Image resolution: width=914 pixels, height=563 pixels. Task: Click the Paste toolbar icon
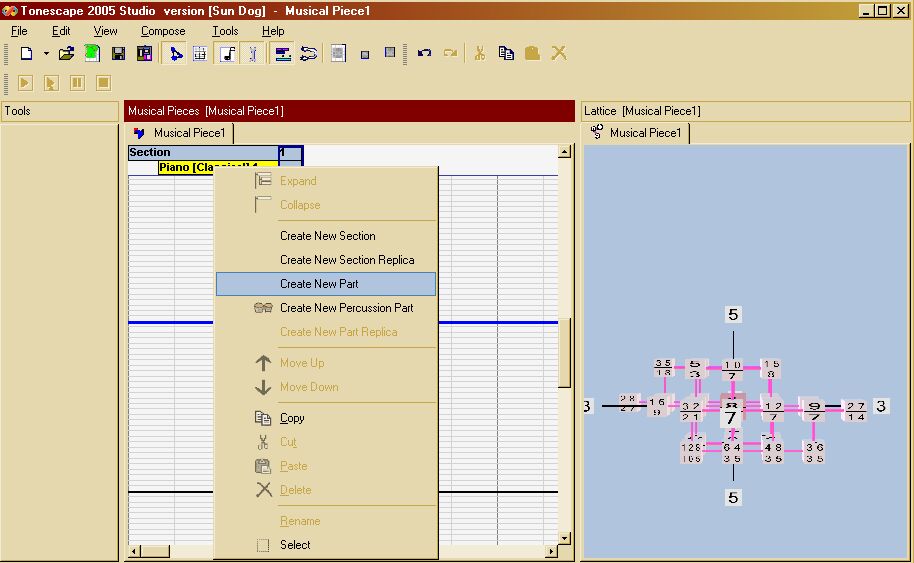pos(532,54)
